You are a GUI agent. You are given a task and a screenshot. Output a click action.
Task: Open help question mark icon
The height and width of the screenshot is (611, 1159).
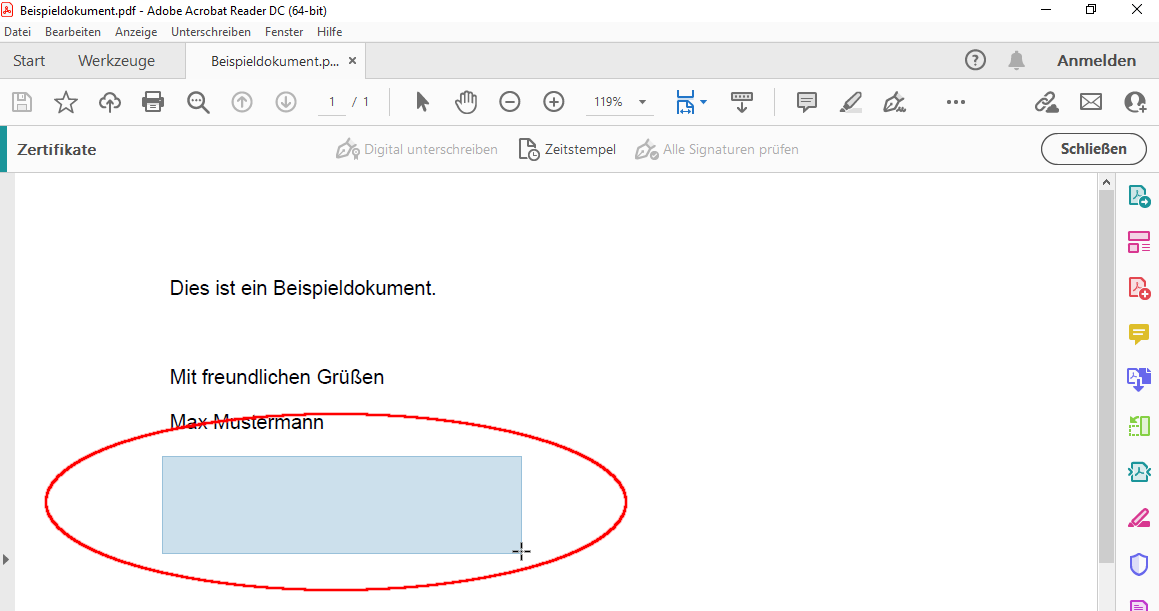975,61
